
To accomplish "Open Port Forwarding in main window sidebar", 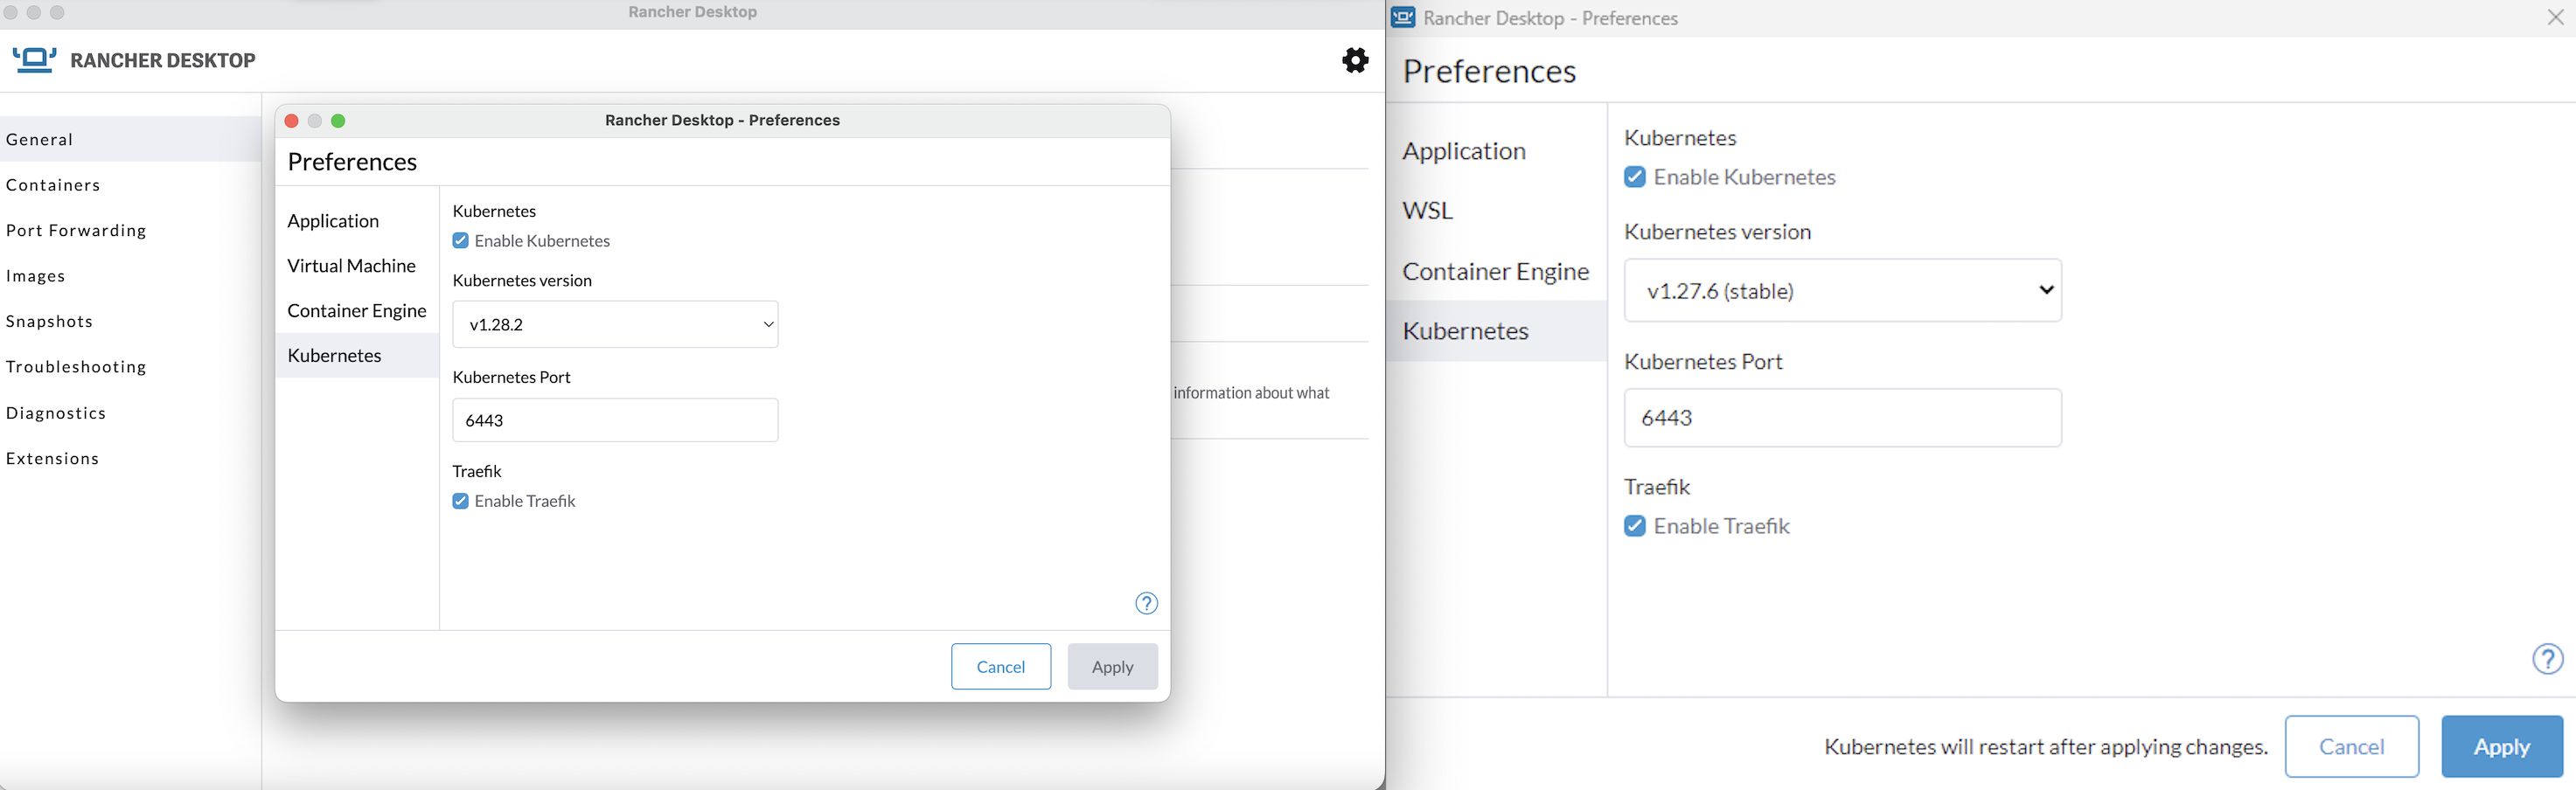I will [130, 230].
